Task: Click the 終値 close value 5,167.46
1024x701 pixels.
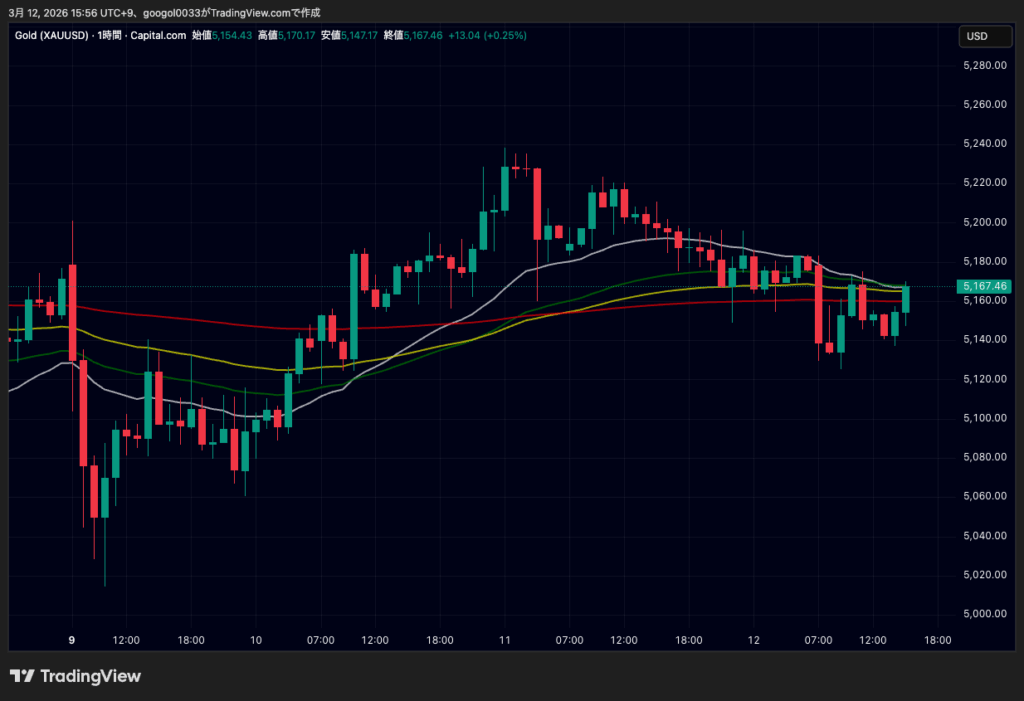Action: [x=423, y=36]
